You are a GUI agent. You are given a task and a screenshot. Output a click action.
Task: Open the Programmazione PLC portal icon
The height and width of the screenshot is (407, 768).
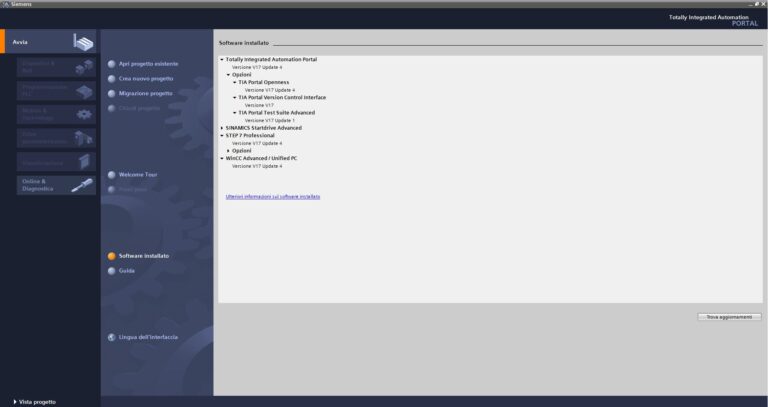(x=84, y=91)
